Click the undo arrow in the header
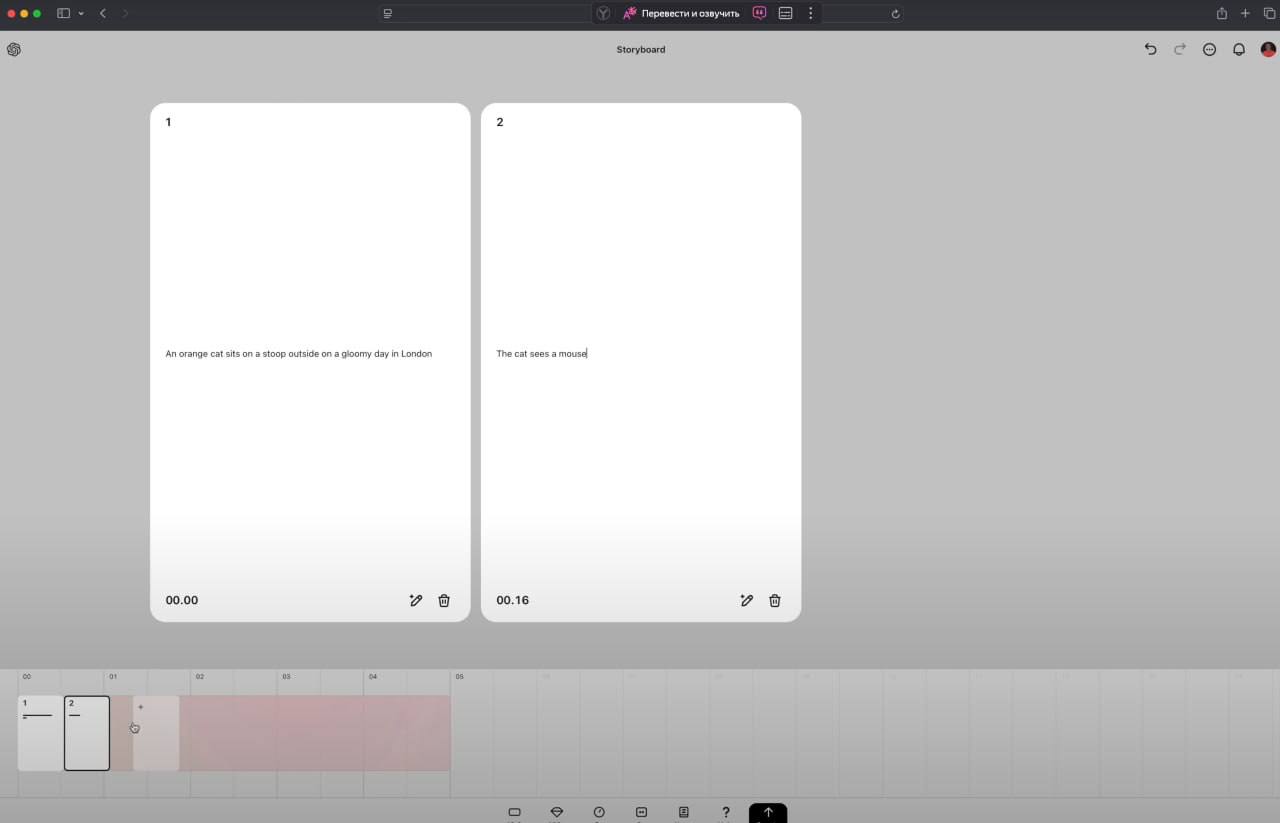 click(1150, 49)
